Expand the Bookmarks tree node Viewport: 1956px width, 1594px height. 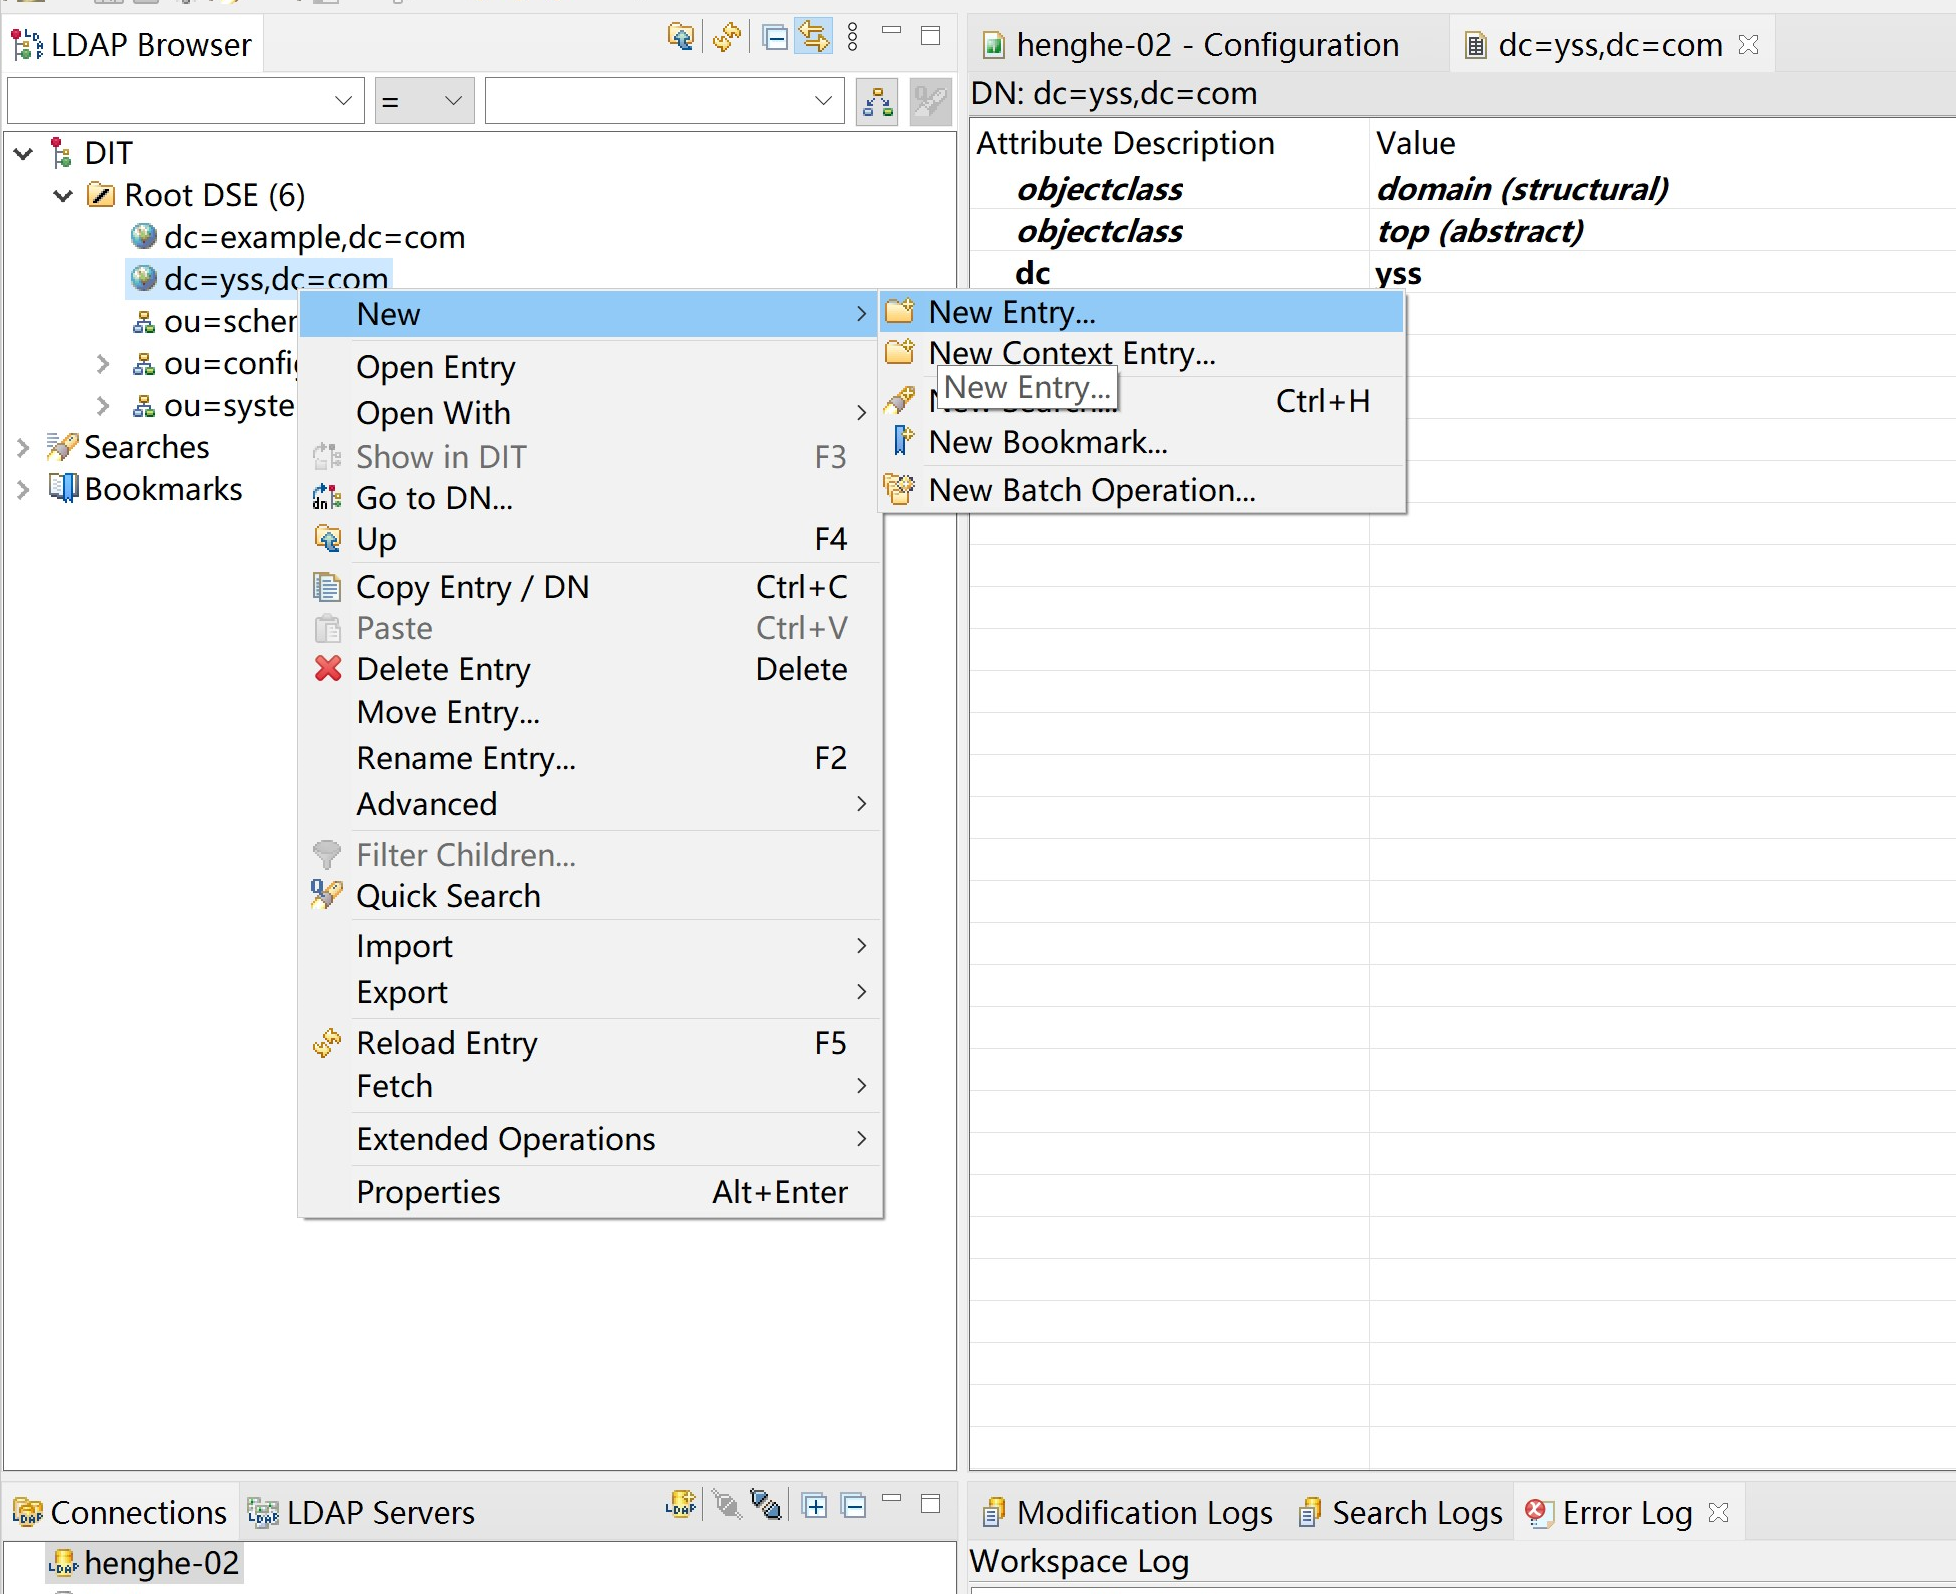(x=23, y=489)
